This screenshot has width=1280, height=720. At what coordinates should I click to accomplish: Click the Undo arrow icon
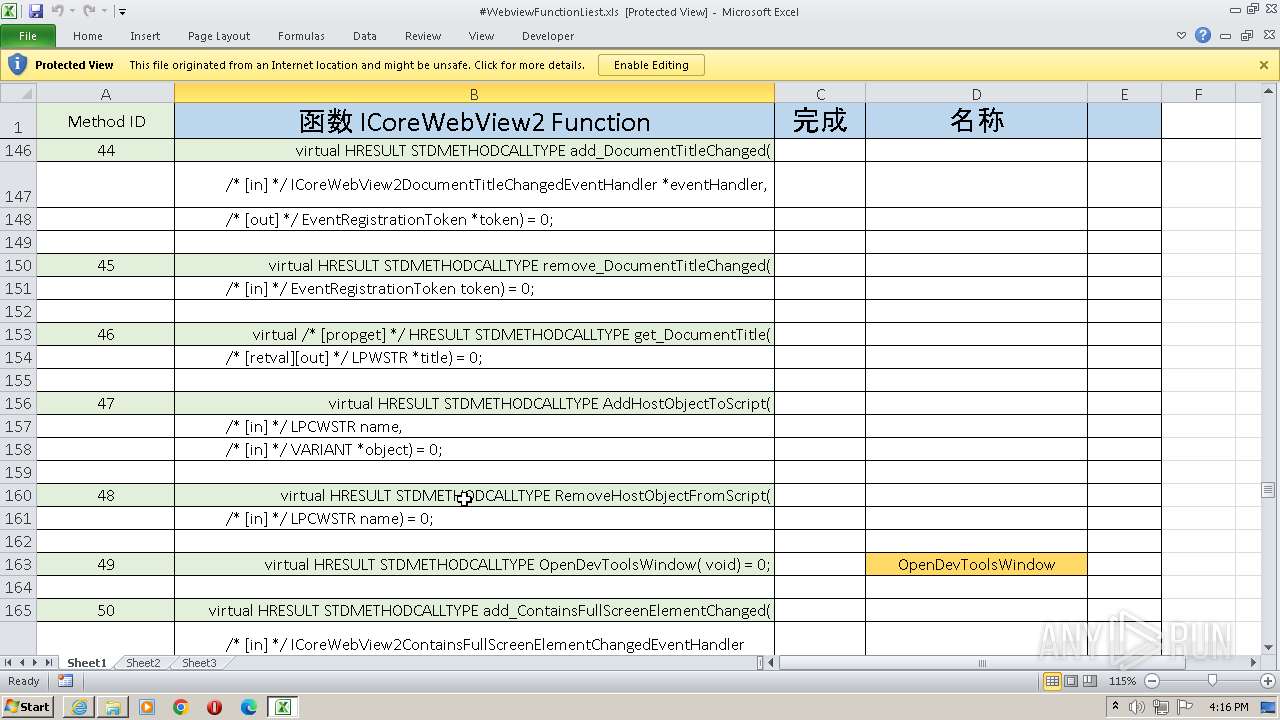[57, 11]
